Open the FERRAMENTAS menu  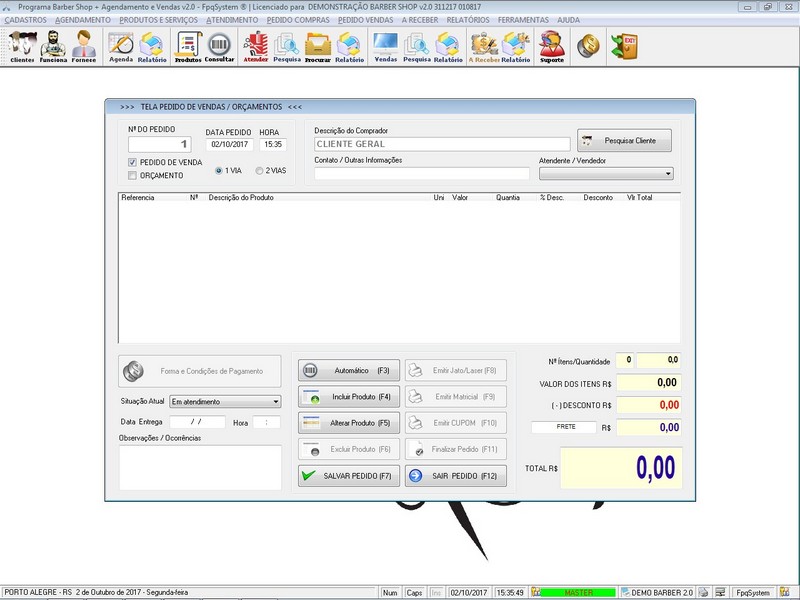(x=523, y=20)
